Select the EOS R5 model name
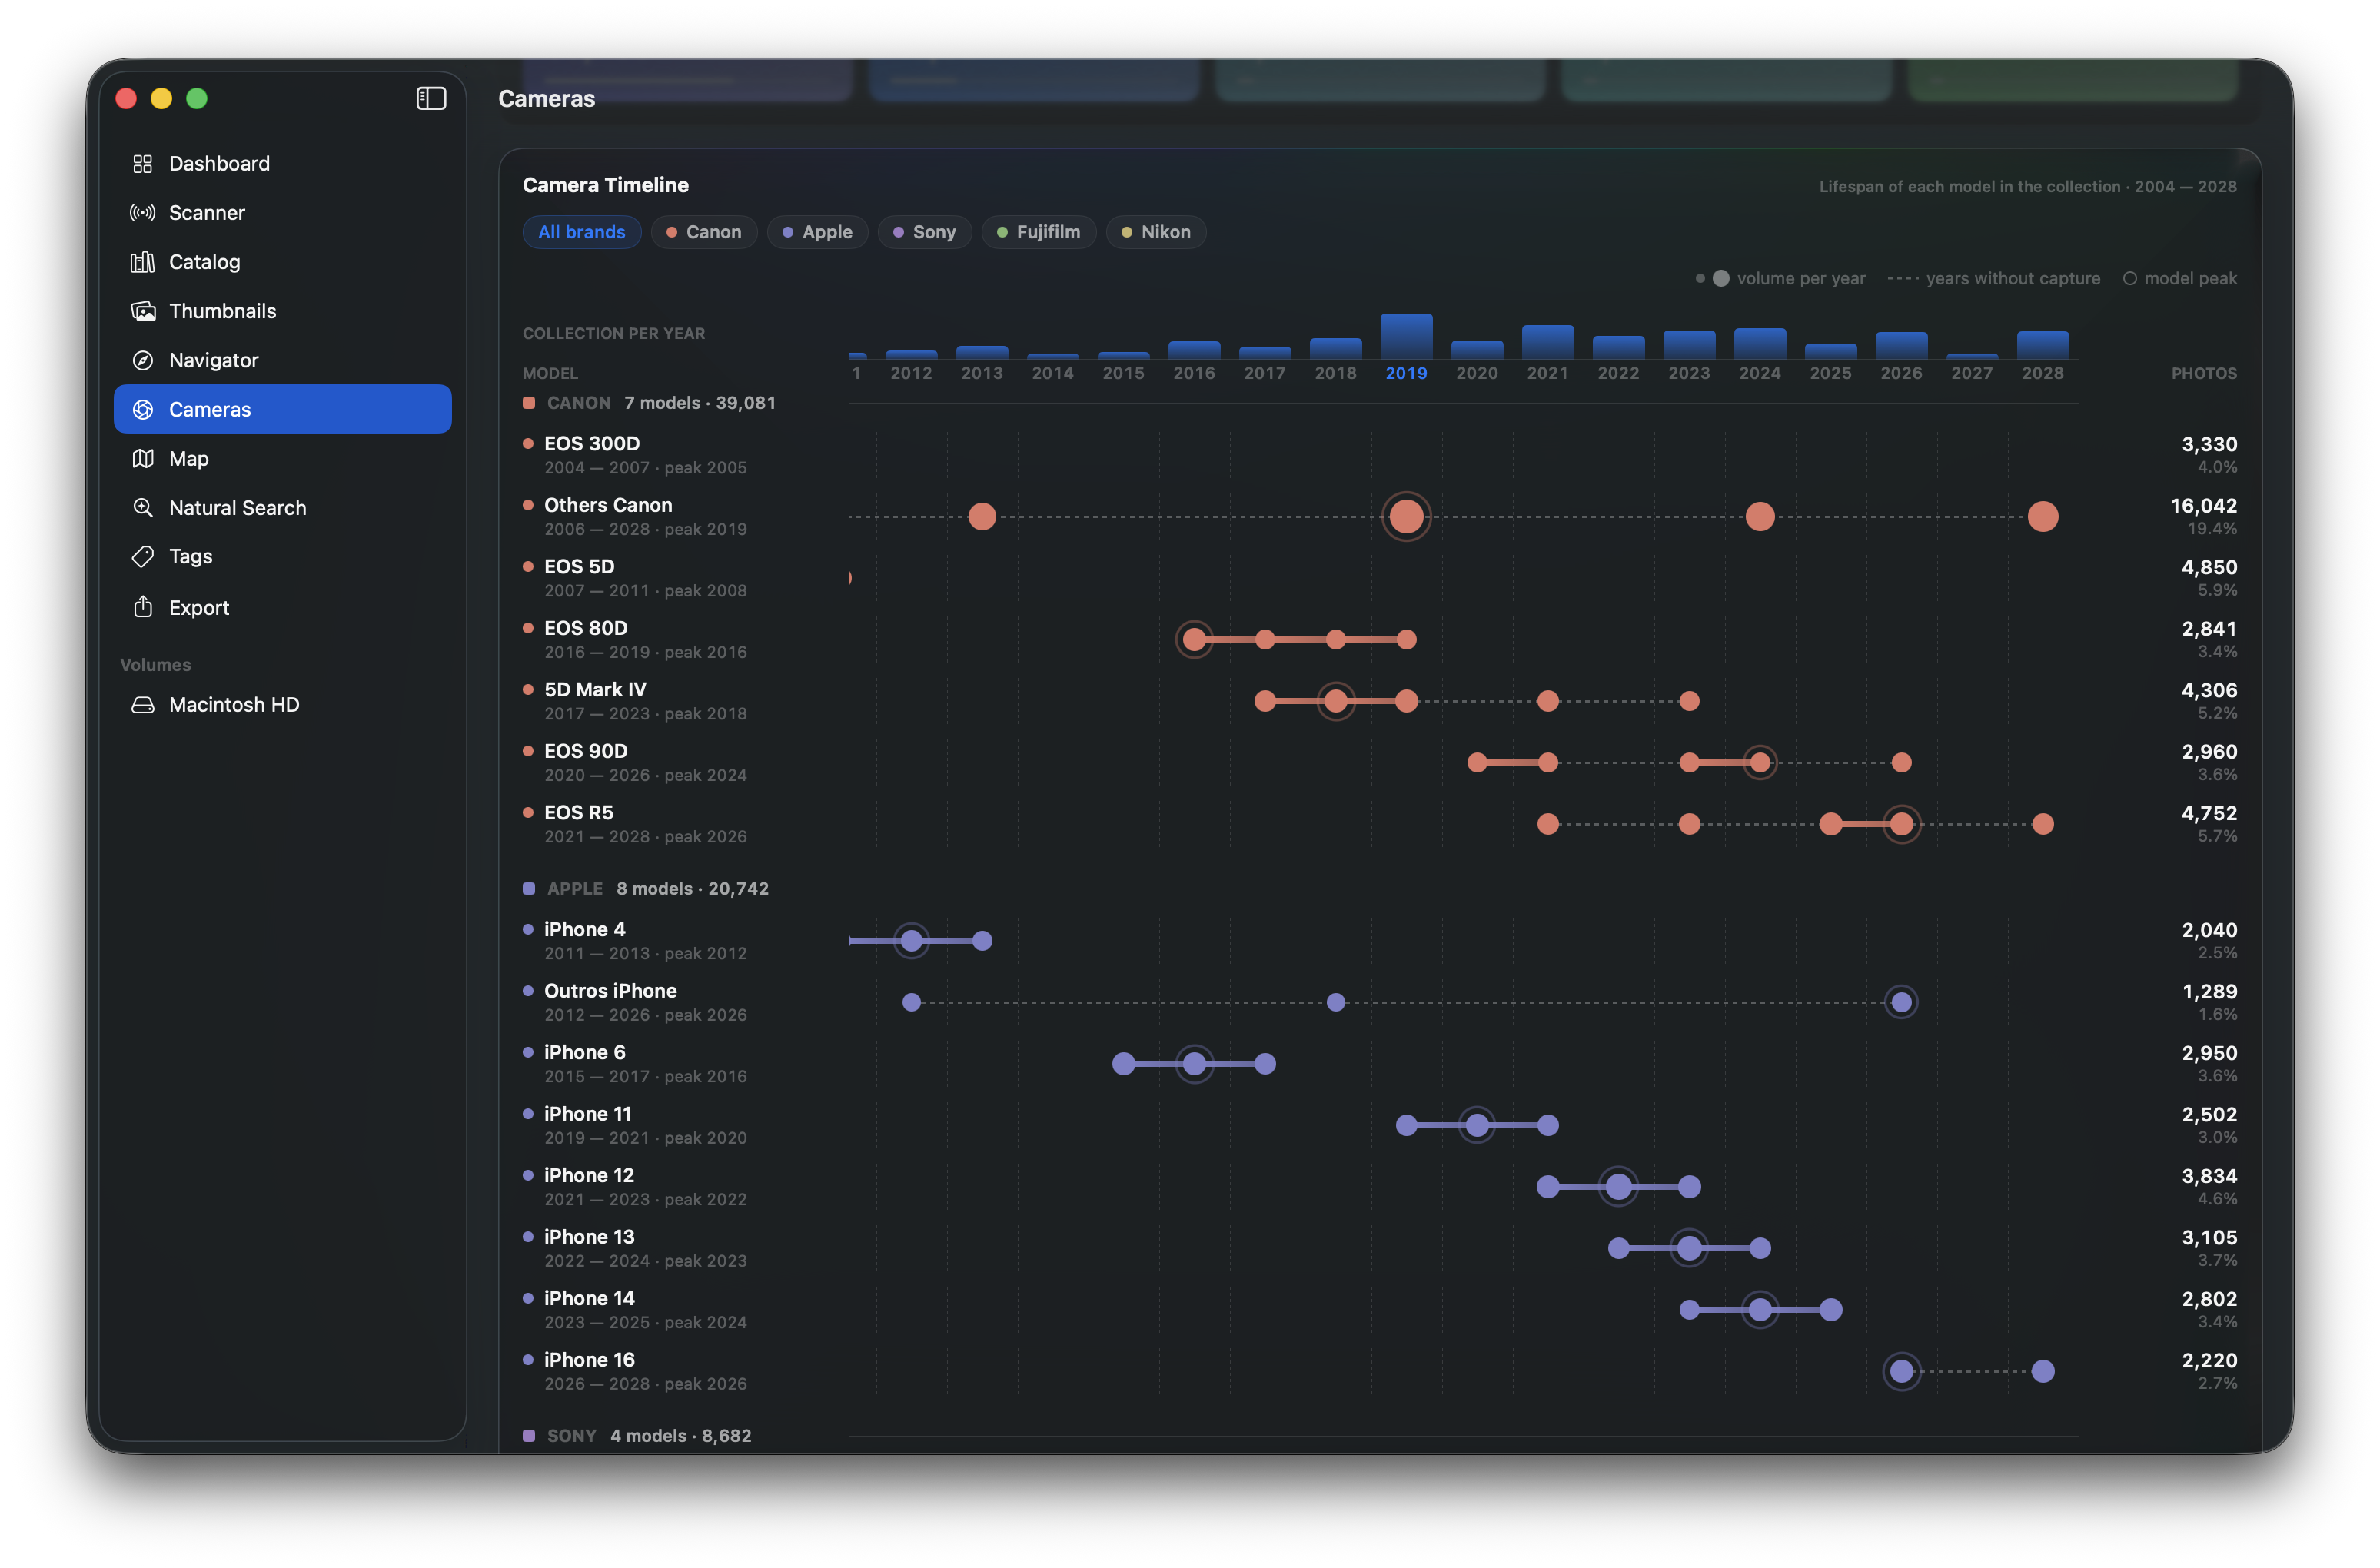The image size is (2380, 1568). point(578,813)
